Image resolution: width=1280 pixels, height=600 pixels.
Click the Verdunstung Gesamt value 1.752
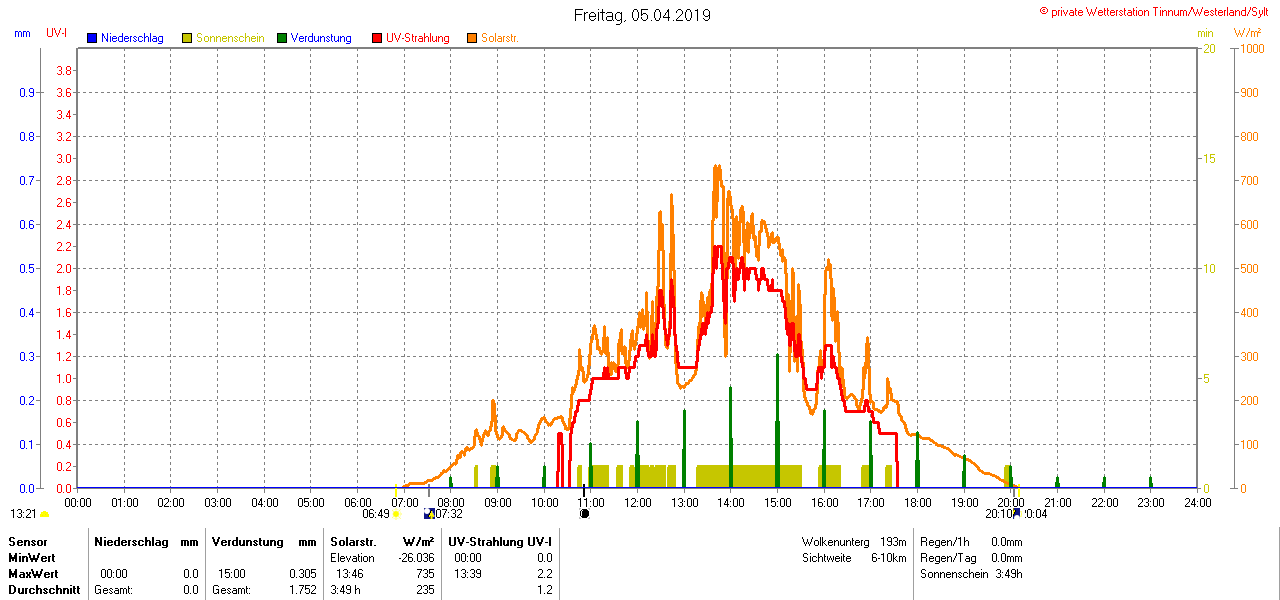coord(302,590)
